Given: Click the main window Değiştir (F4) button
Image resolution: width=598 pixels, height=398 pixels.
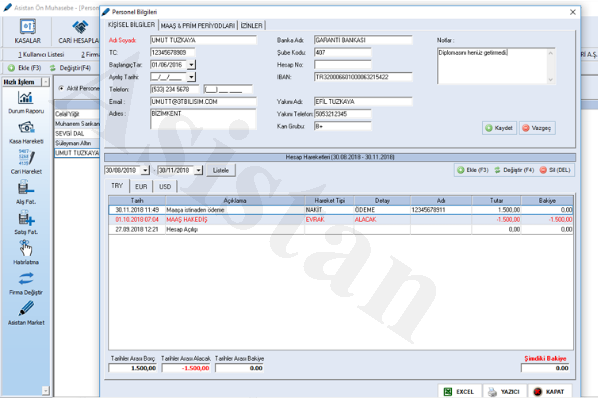Looking at the screenshot, I should tap(71, 68).
